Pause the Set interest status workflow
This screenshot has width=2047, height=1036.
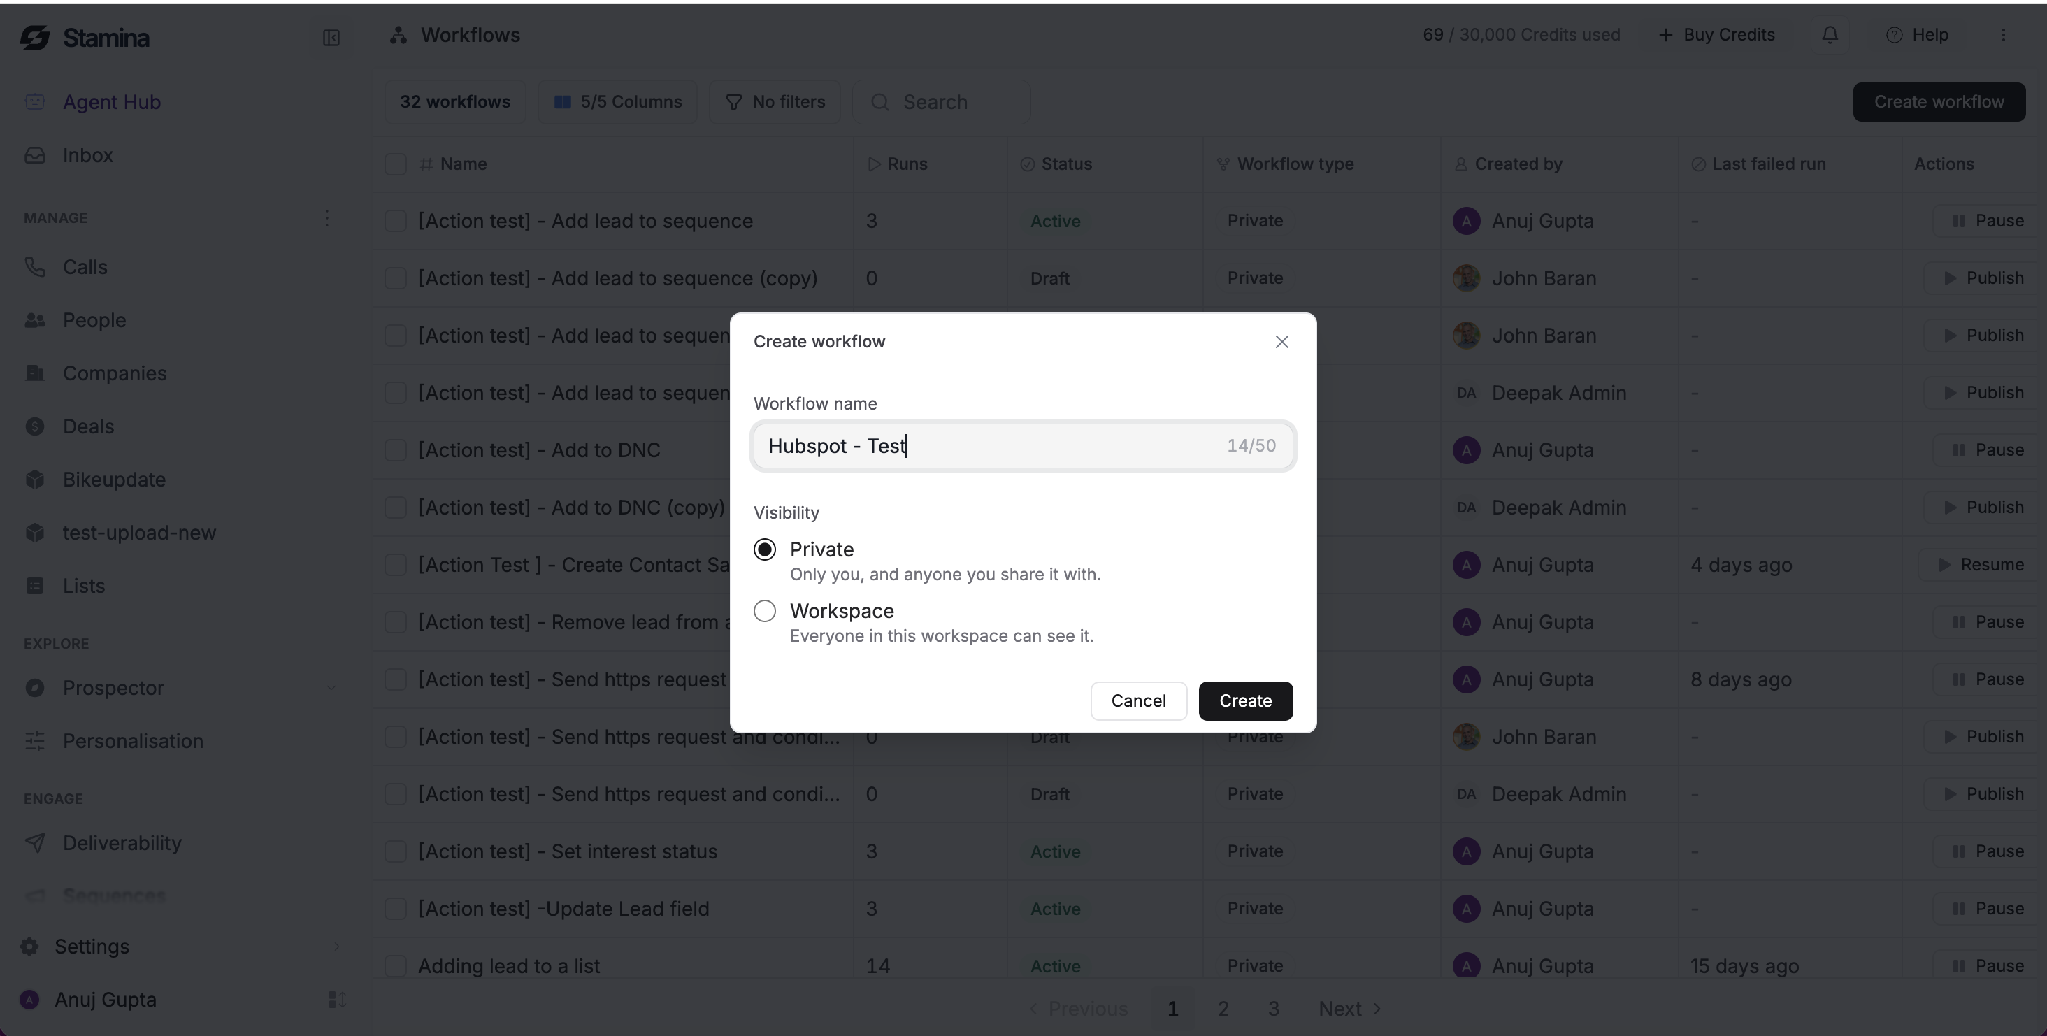pyautogui.click(x=1988, y=852)
